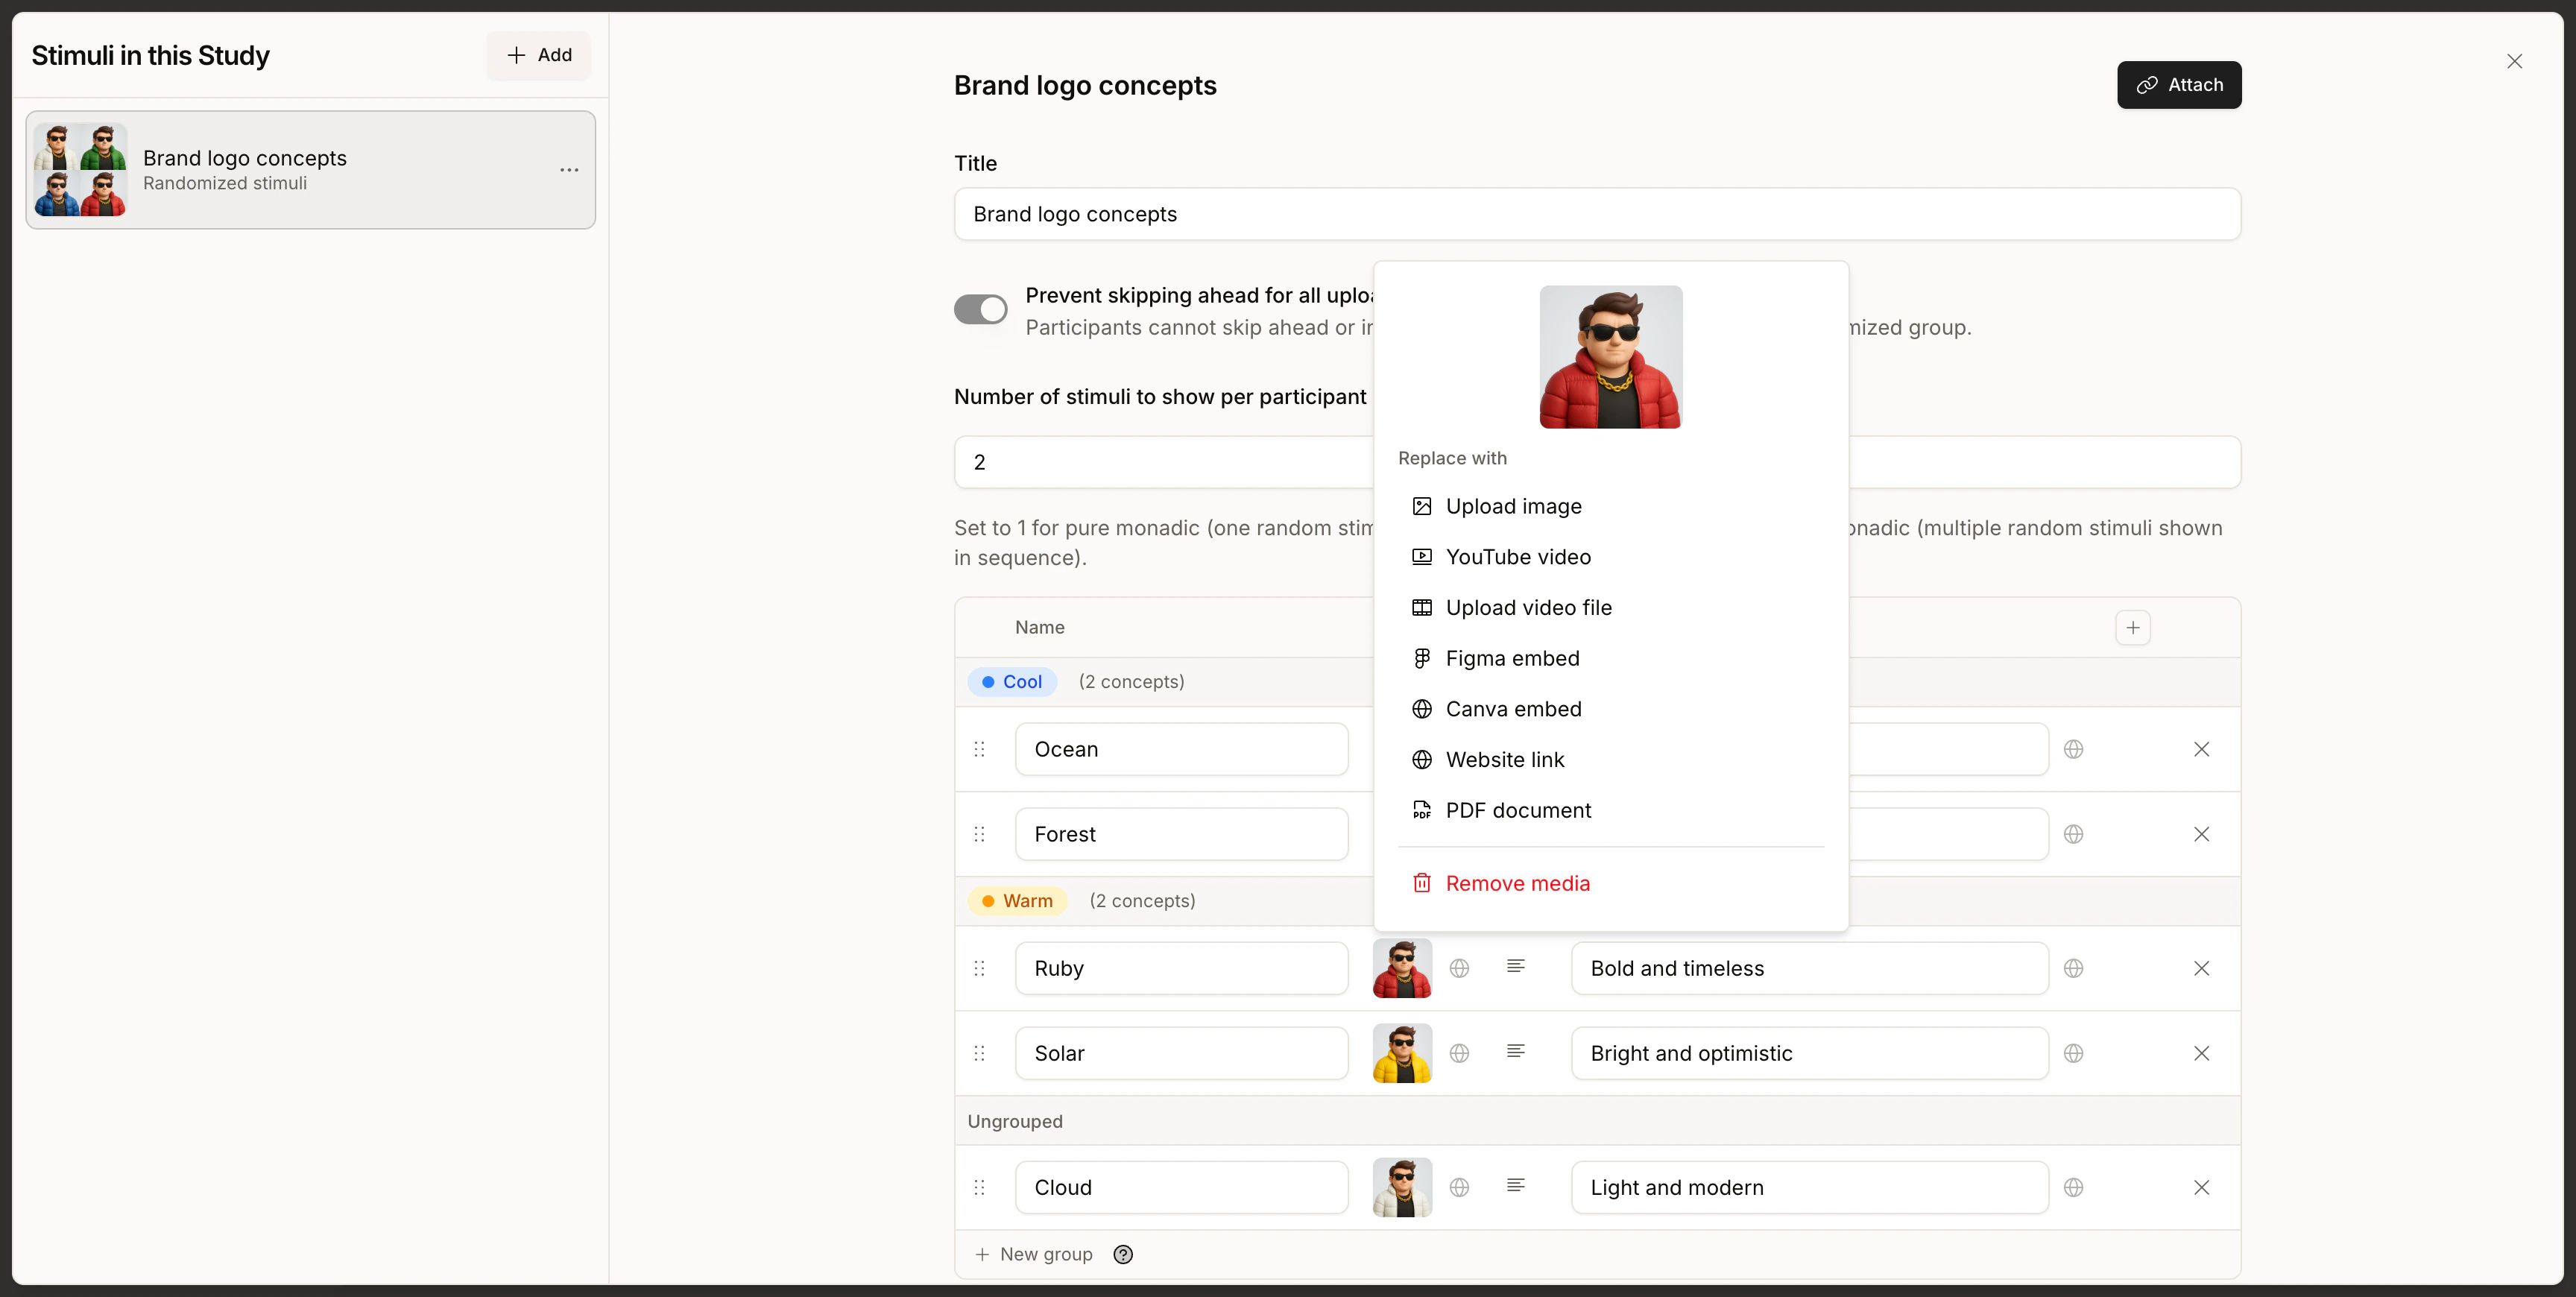Click the New group link below the table
This screenshot has width=2576, height=1297.
[1034, 1254]
